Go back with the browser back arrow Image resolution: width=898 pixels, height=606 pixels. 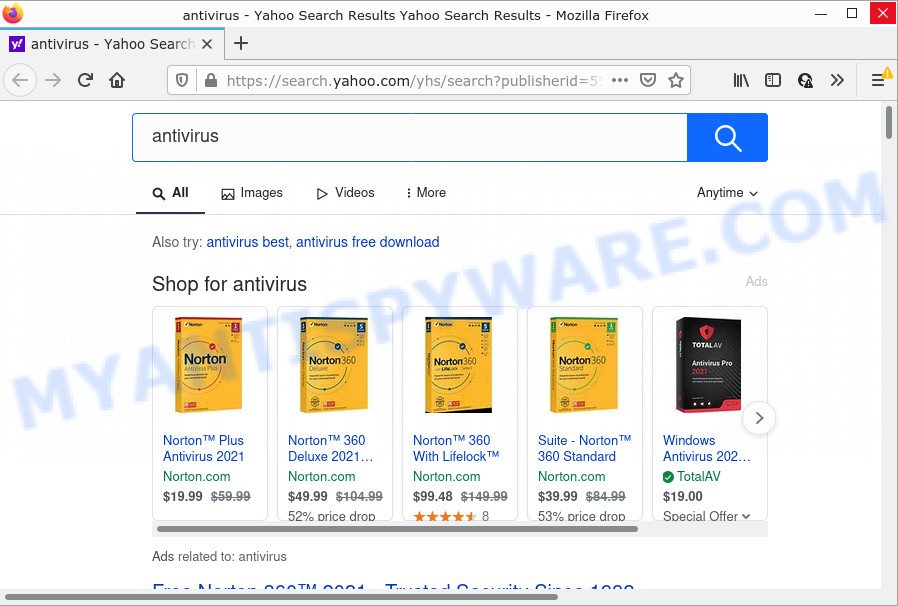pos(20,80)
